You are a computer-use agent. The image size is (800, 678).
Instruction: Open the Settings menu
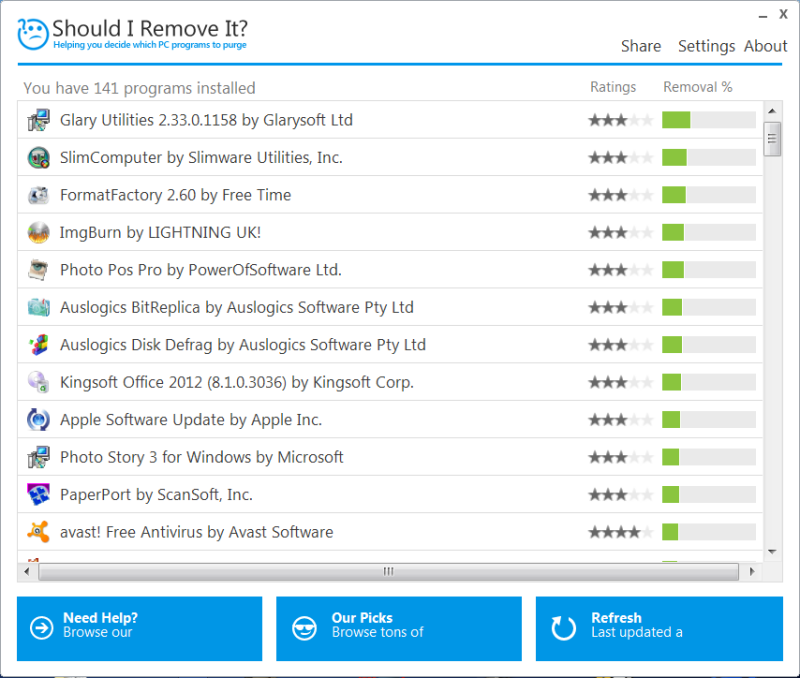(706, 46)
